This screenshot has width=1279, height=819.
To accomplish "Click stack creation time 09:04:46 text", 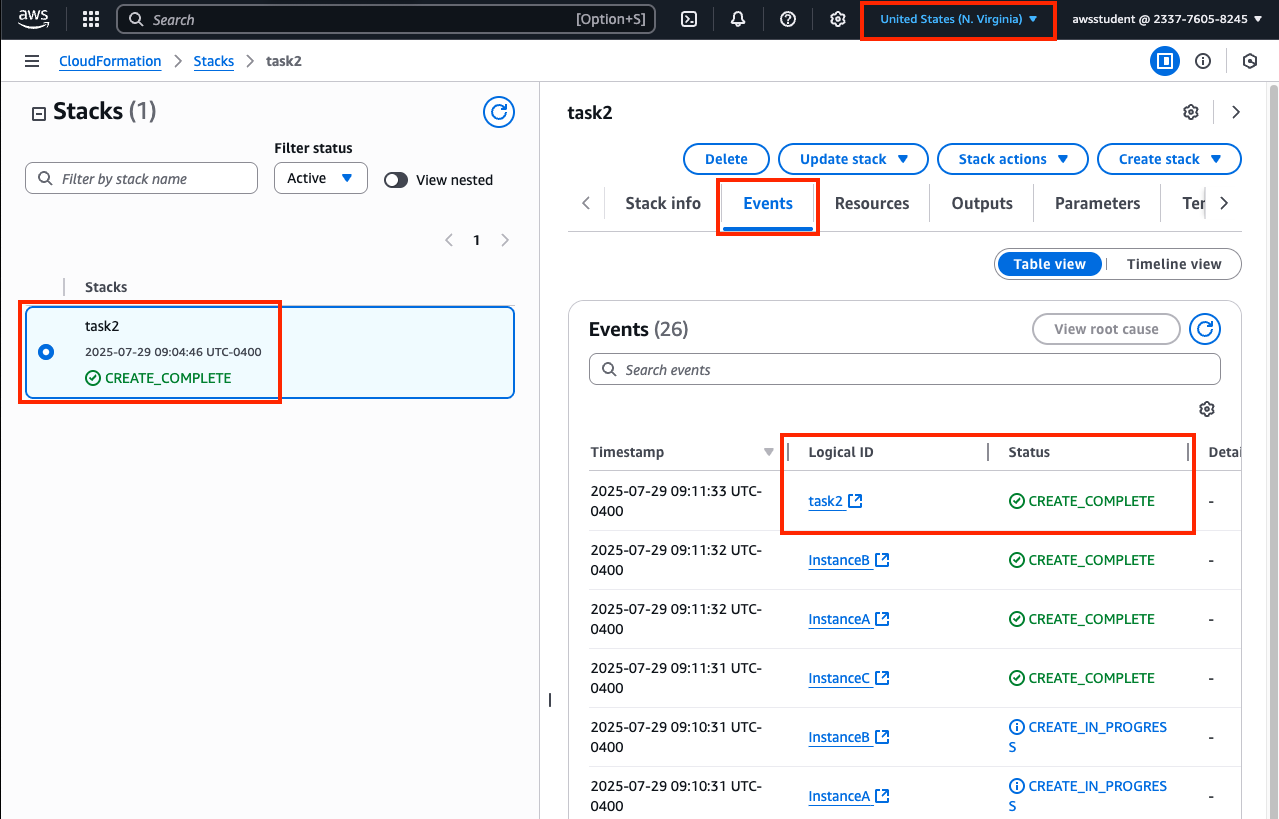I will (173, 352).
